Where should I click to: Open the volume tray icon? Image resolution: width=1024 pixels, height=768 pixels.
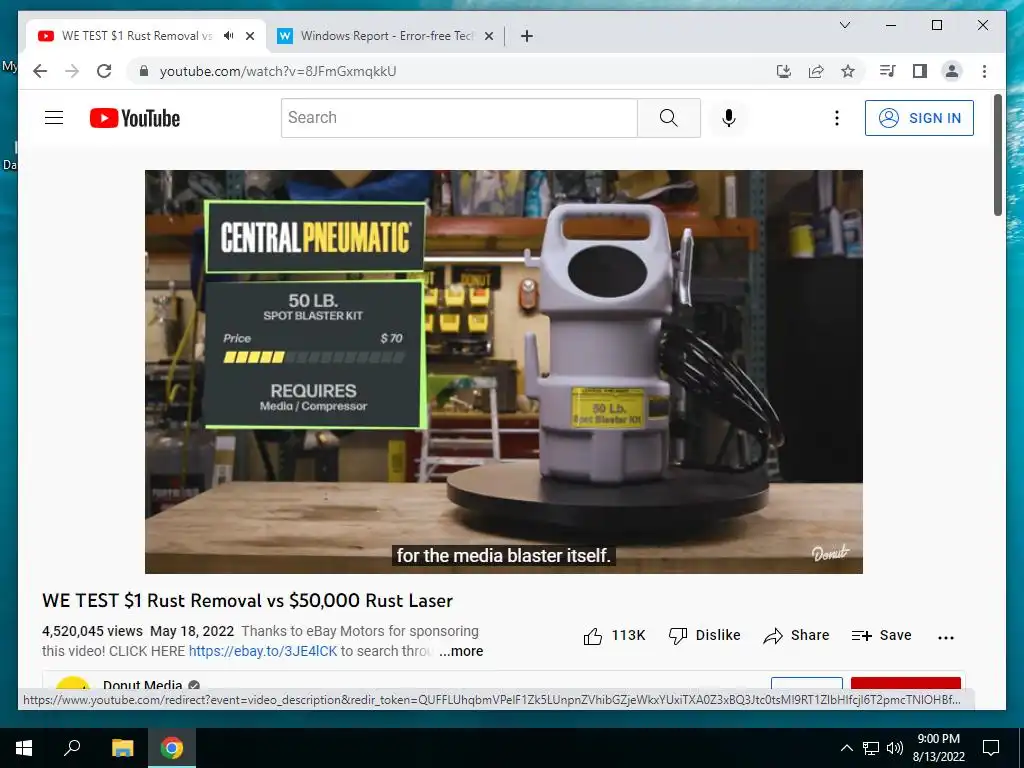point(894,748)
